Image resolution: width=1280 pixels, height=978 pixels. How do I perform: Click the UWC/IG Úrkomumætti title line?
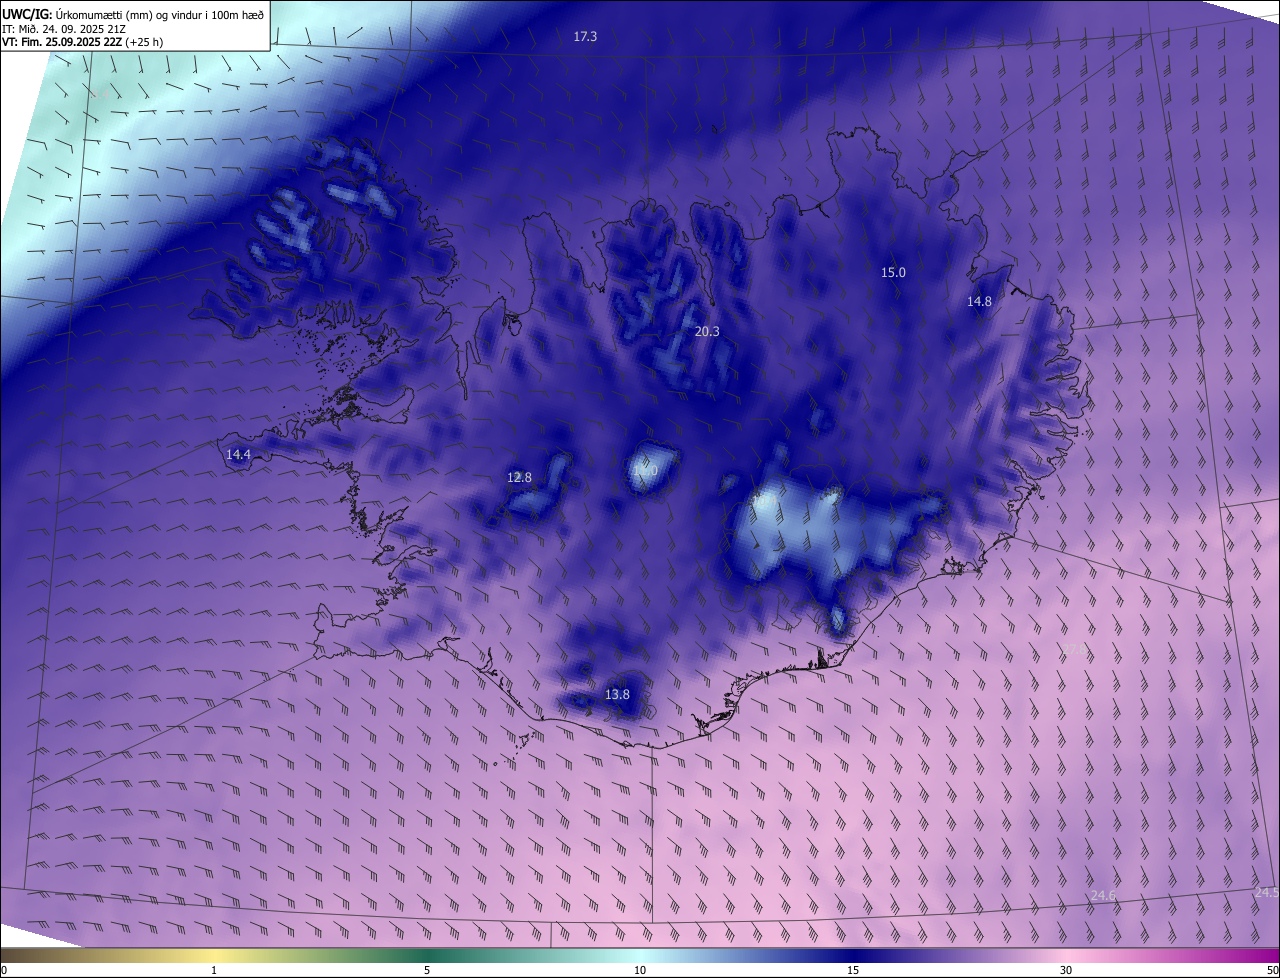tap(133, 13)
